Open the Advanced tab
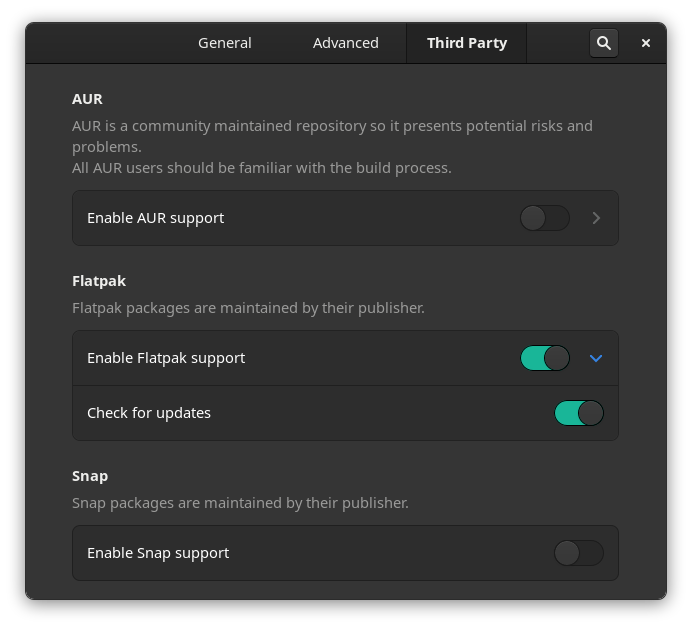Viewport: 692px width, 628px height. tap(345, 43)
